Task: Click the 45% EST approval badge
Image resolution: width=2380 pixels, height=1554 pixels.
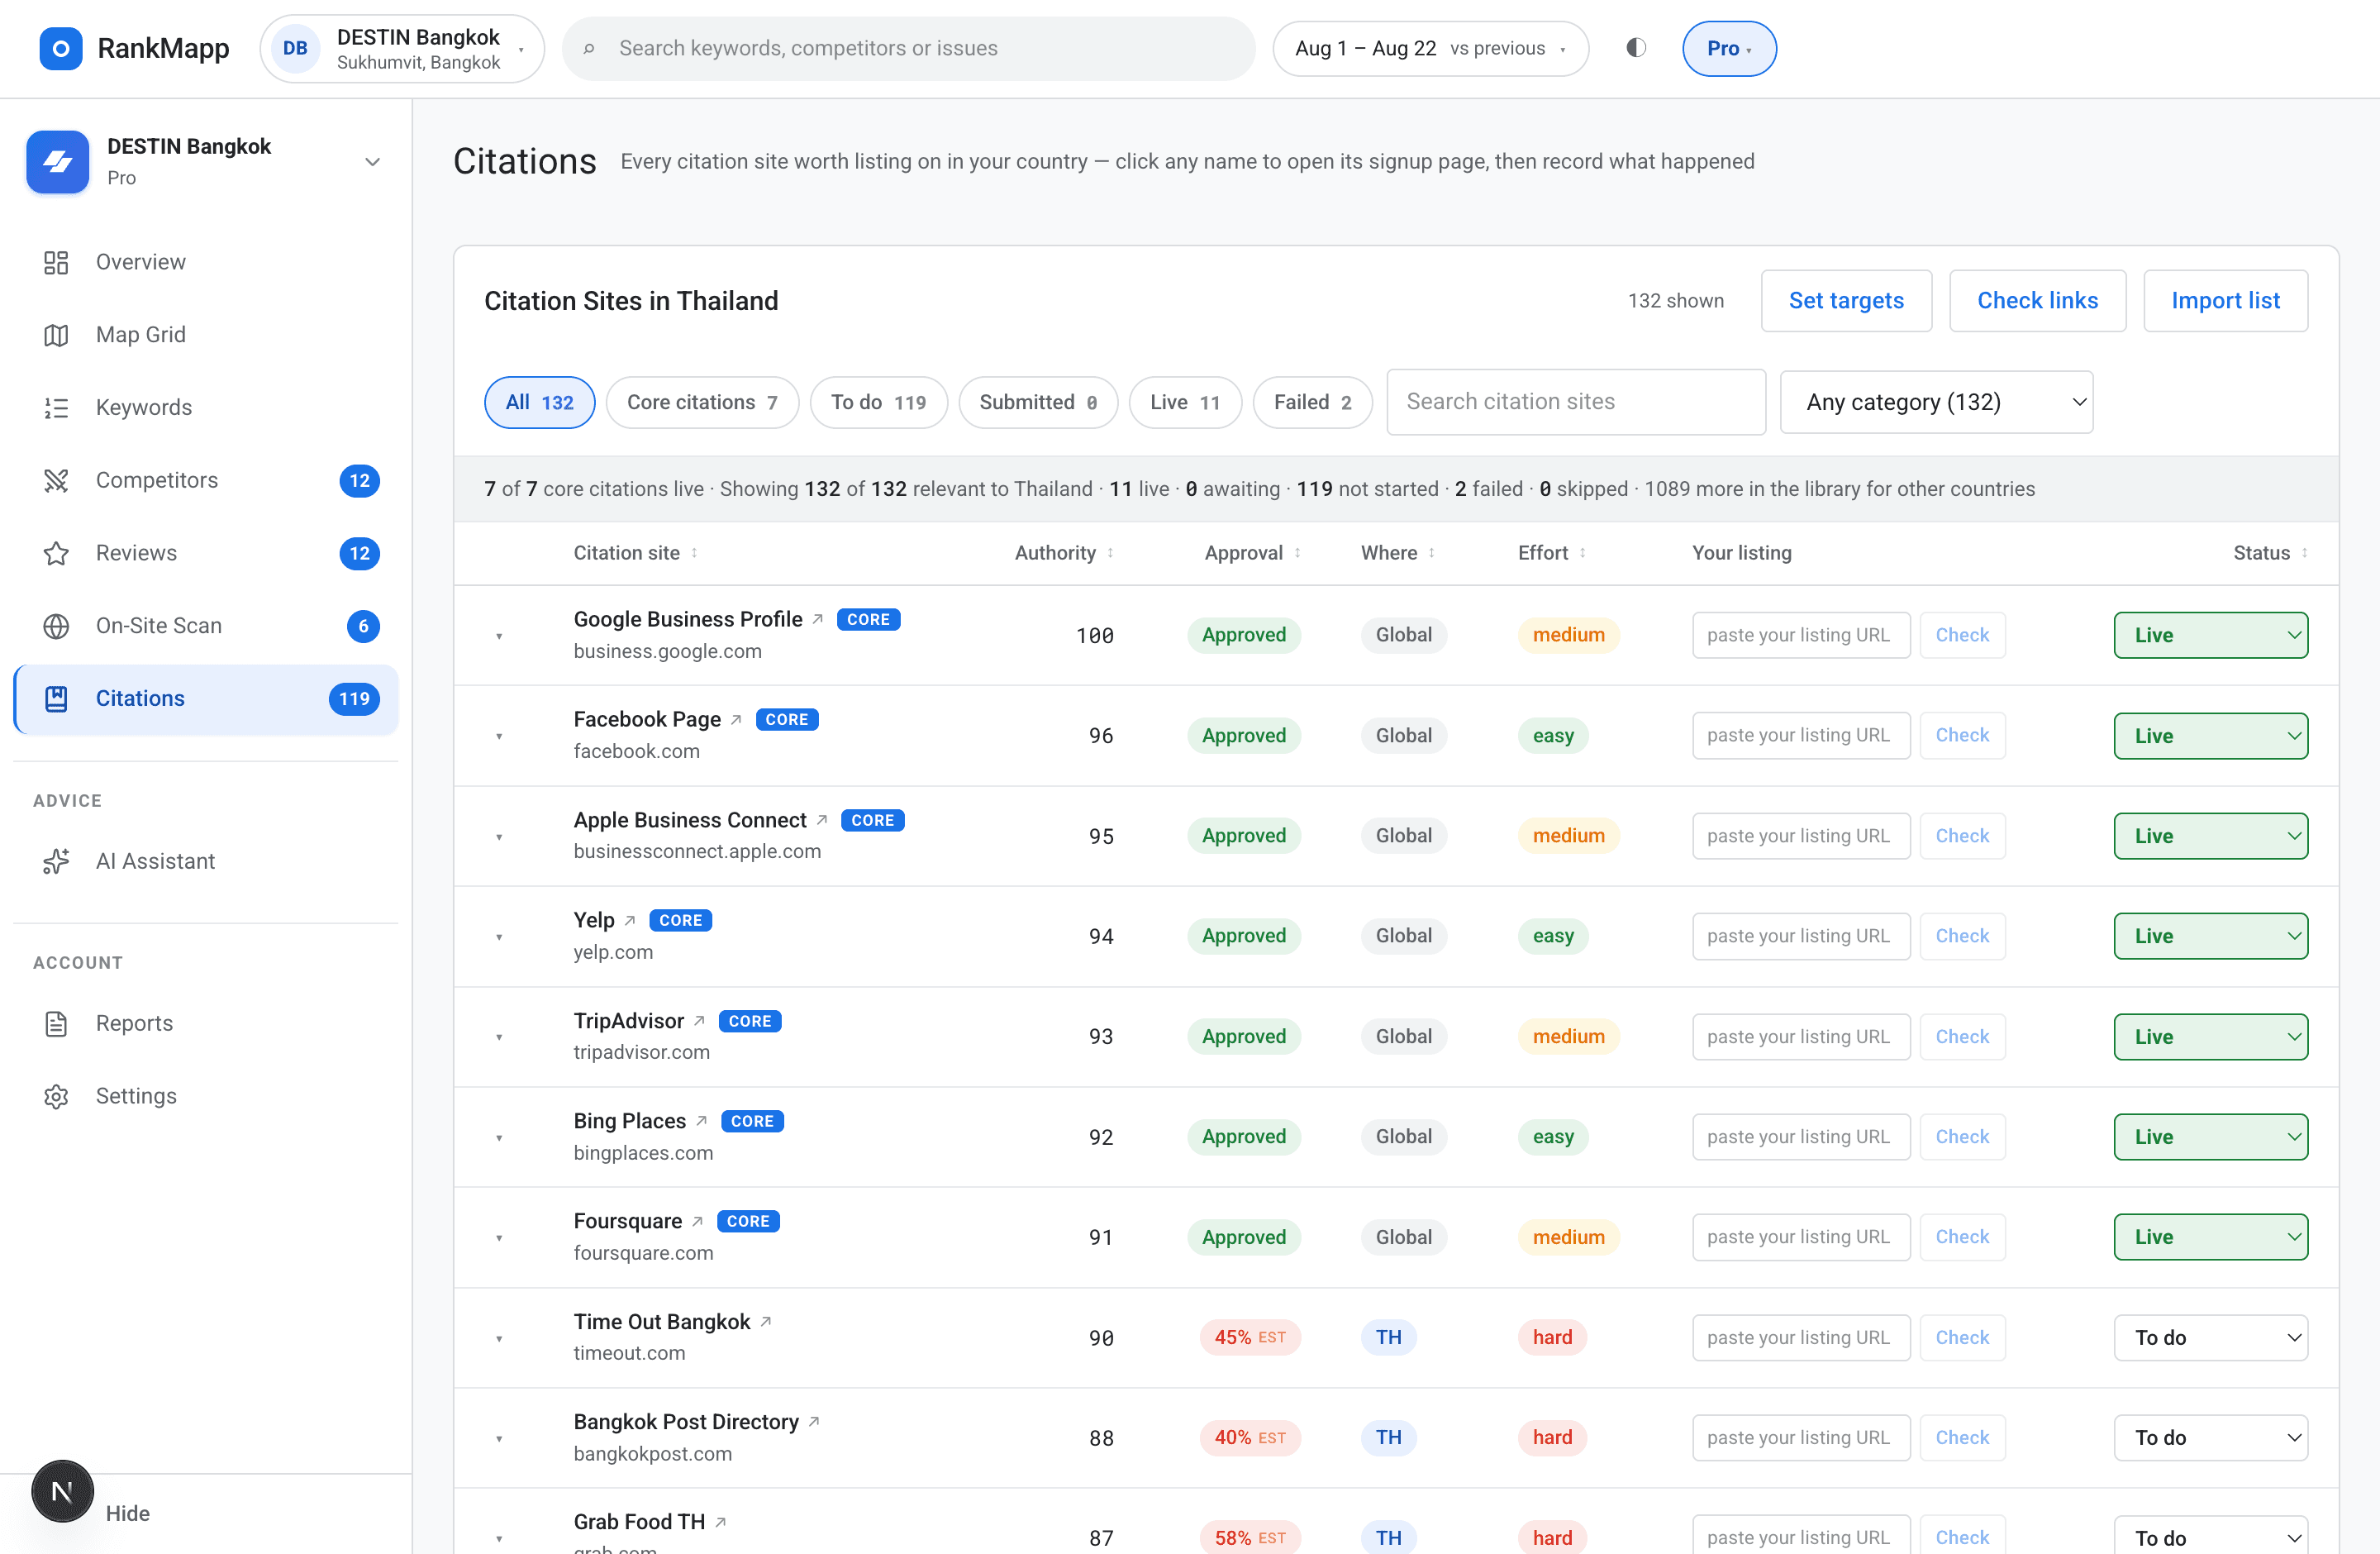Action: [x=1250, y=1338]
